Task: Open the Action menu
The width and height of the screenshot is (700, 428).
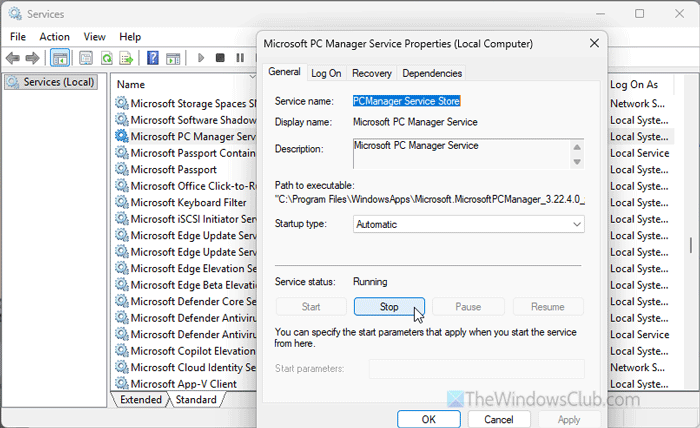Action: 54,37
